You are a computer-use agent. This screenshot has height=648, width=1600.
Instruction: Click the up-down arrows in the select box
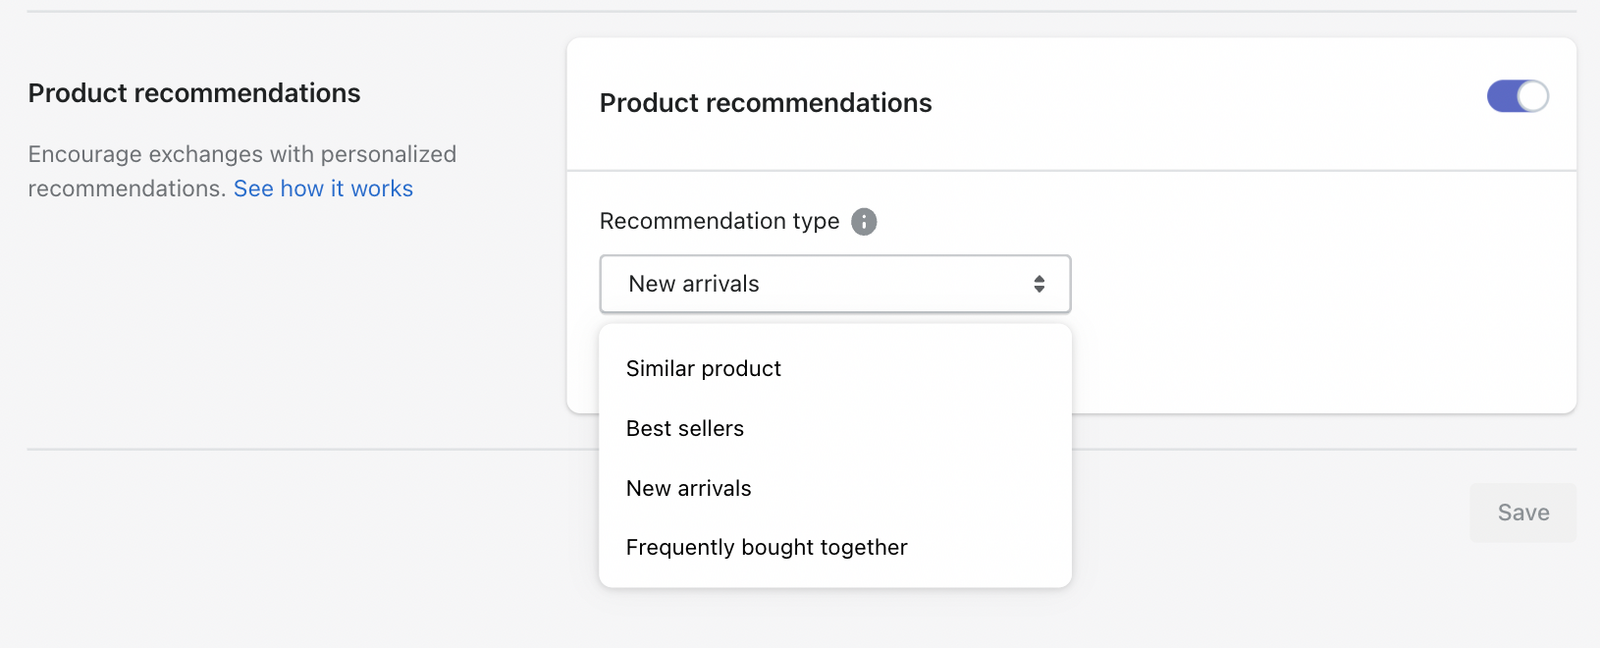(x=1039, y=284)
